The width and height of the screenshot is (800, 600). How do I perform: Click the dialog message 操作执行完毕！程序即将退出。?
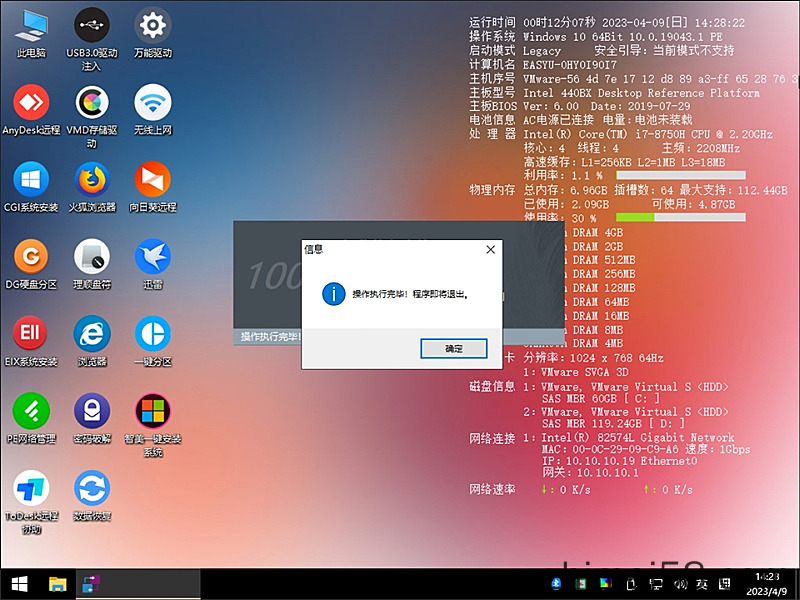[x=411, y=294]
